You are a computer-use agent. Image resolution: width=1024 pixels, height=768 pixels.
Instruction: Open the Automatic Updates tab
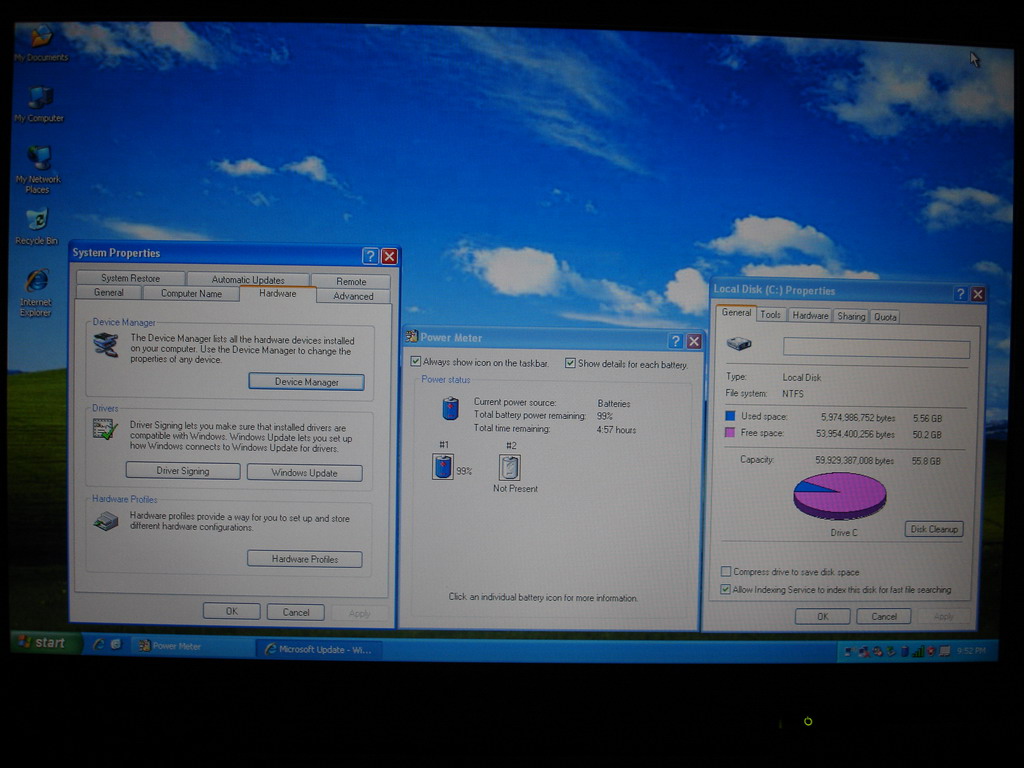(x=248, y=280)
